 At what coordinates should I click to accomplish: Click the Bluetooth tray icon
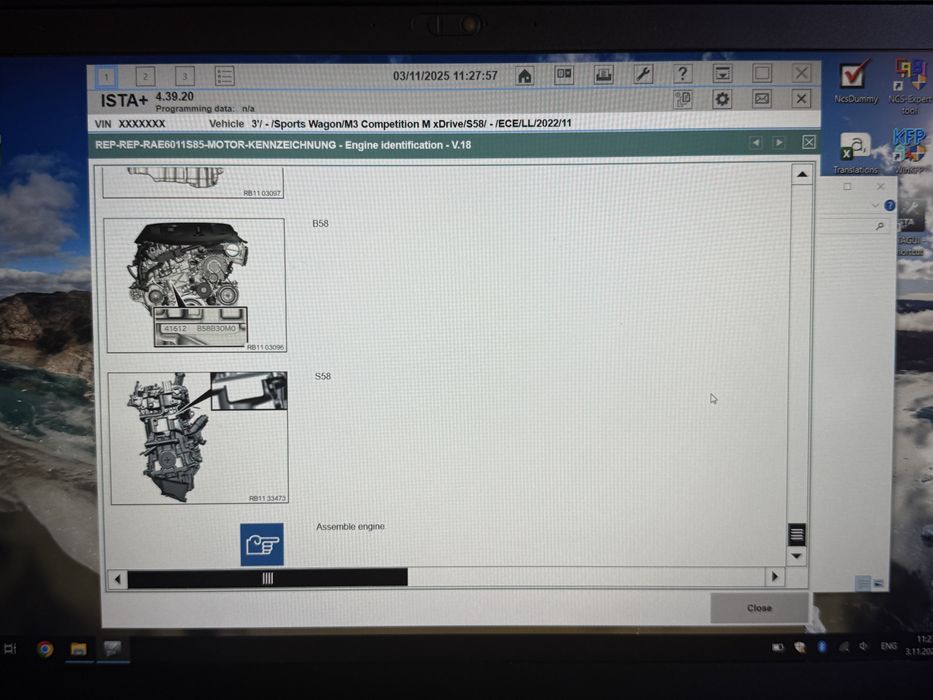pyautogui.click(x=822, y=646)
